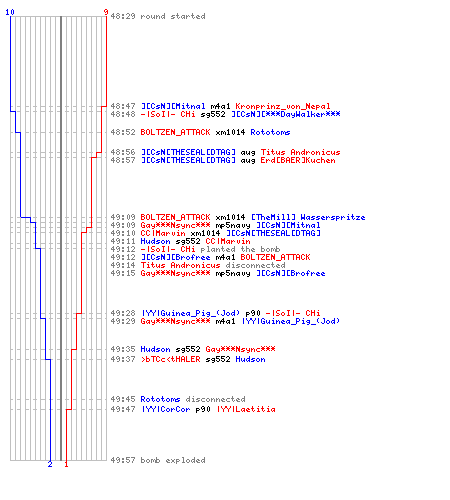Select 'Titus Andronicus disconnected' event
Image resolution: width=450 pixels, height=500 pixels.
point(213,265)
